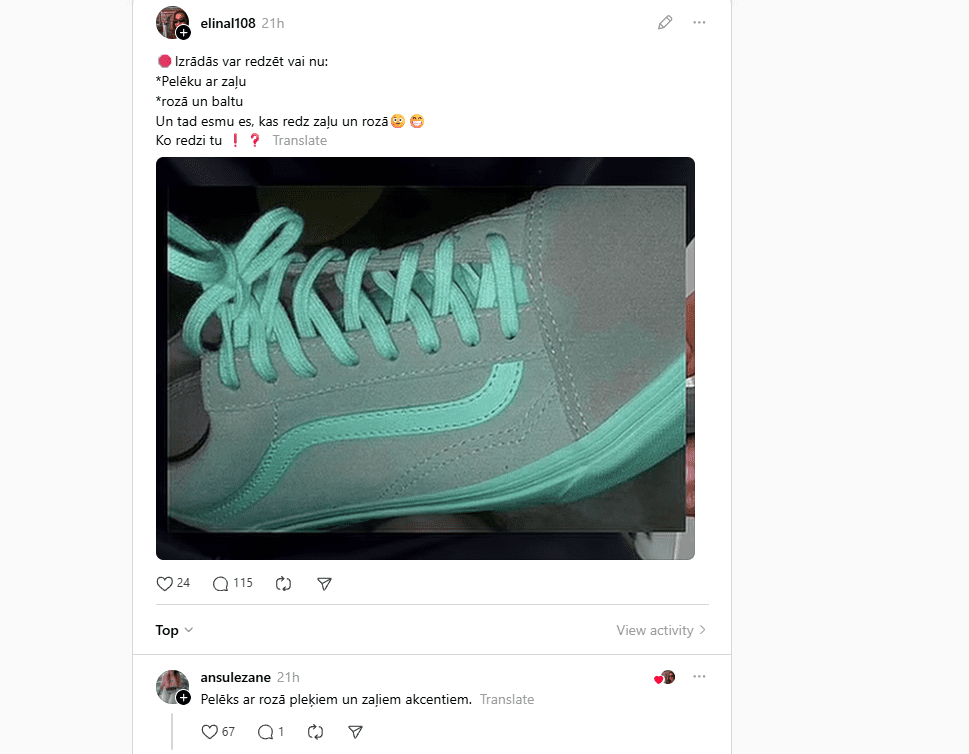
Task: Open the ansulezane profile name
Action: 235,677
